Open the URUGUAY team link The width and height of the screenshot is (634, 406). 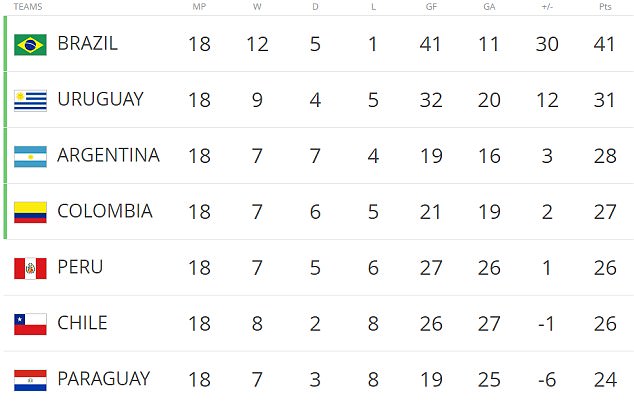pos(100,100)
